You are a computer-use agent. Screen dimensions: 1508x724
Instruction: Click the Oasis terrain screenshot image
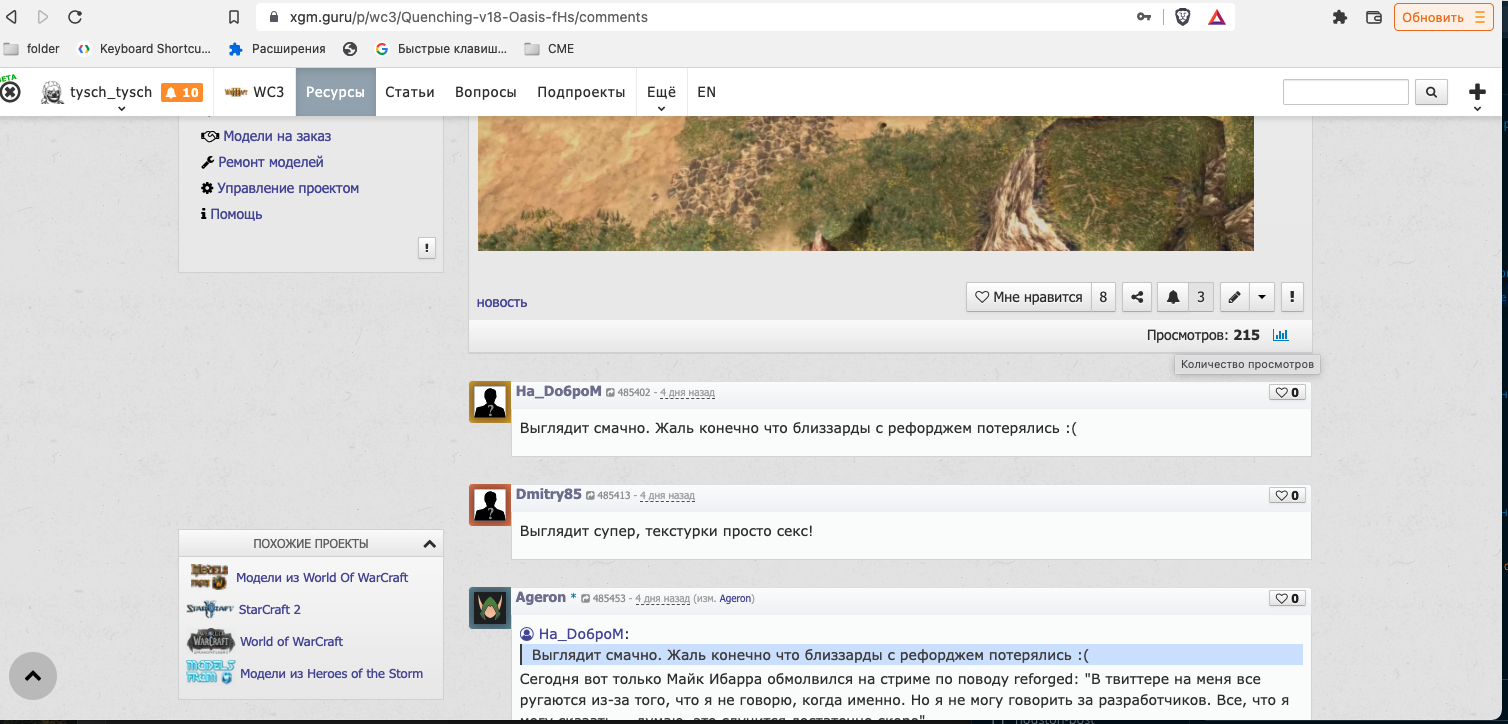(865, 183)
